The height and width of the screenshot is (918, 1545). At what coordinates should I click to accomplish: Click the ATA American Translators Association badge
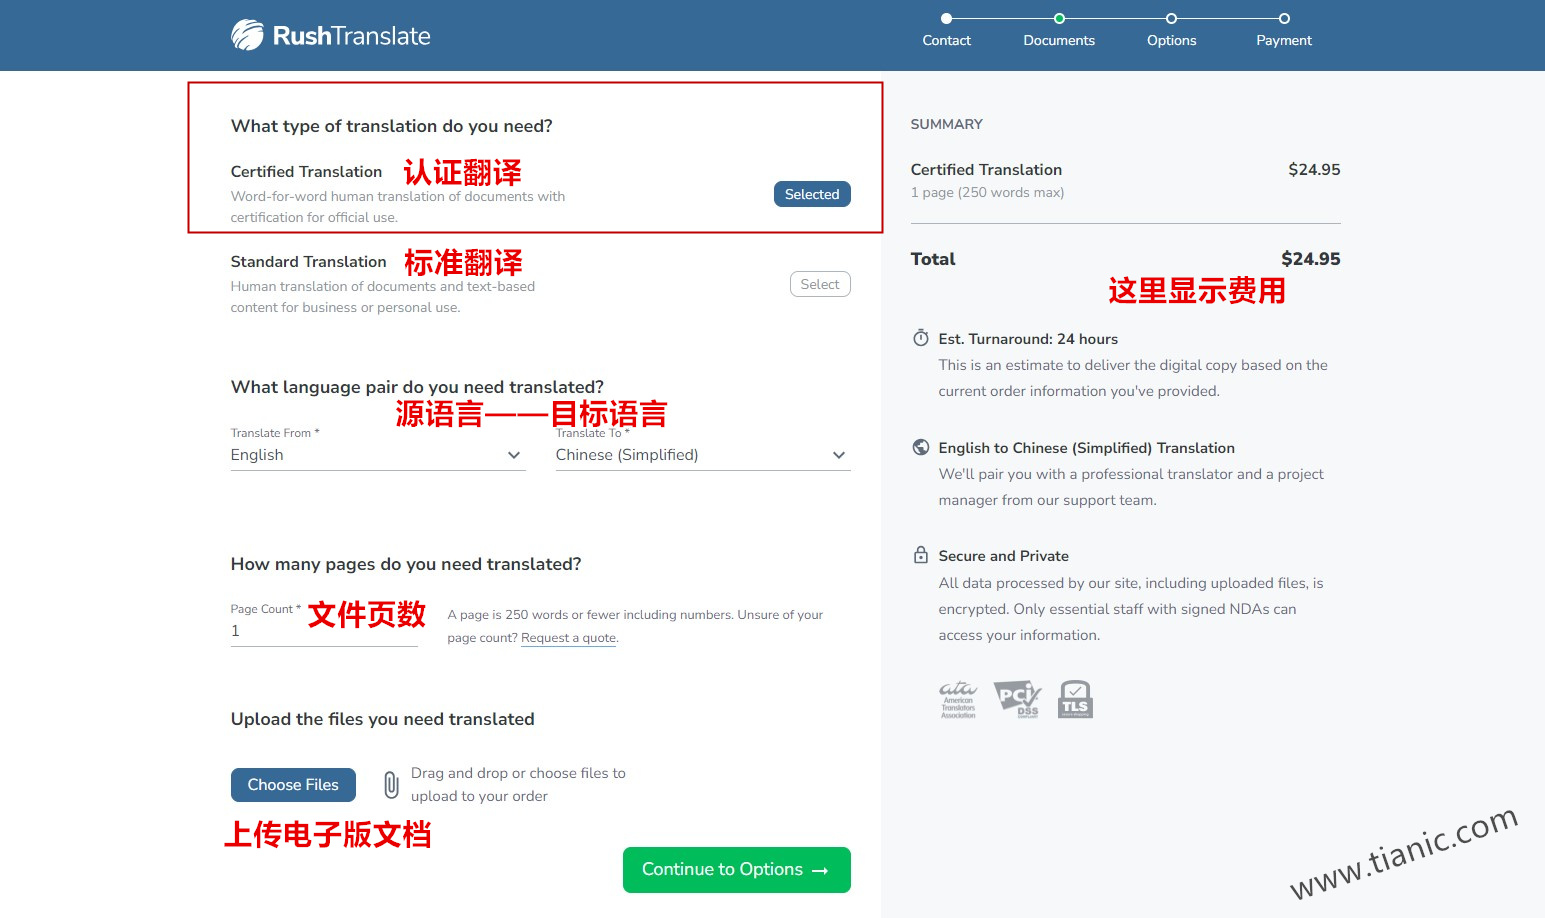pos(958,700)
